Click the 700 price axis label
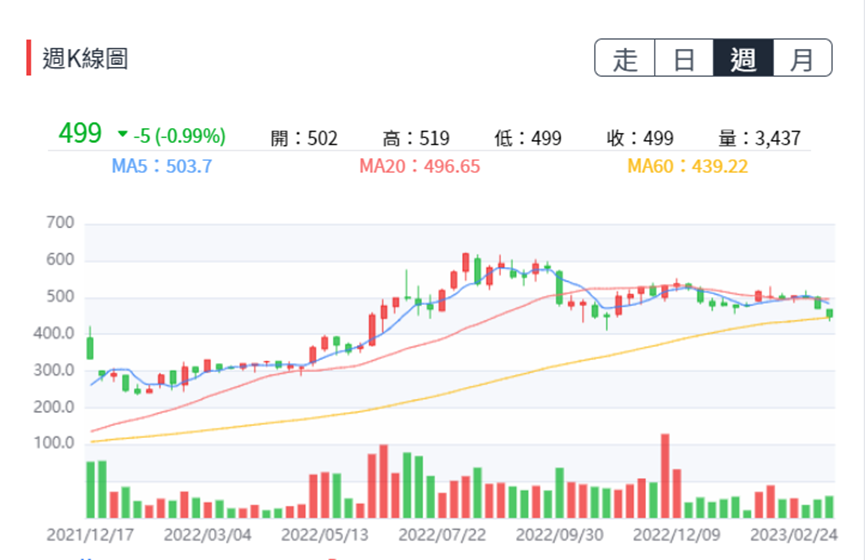 tap(61, 222)
